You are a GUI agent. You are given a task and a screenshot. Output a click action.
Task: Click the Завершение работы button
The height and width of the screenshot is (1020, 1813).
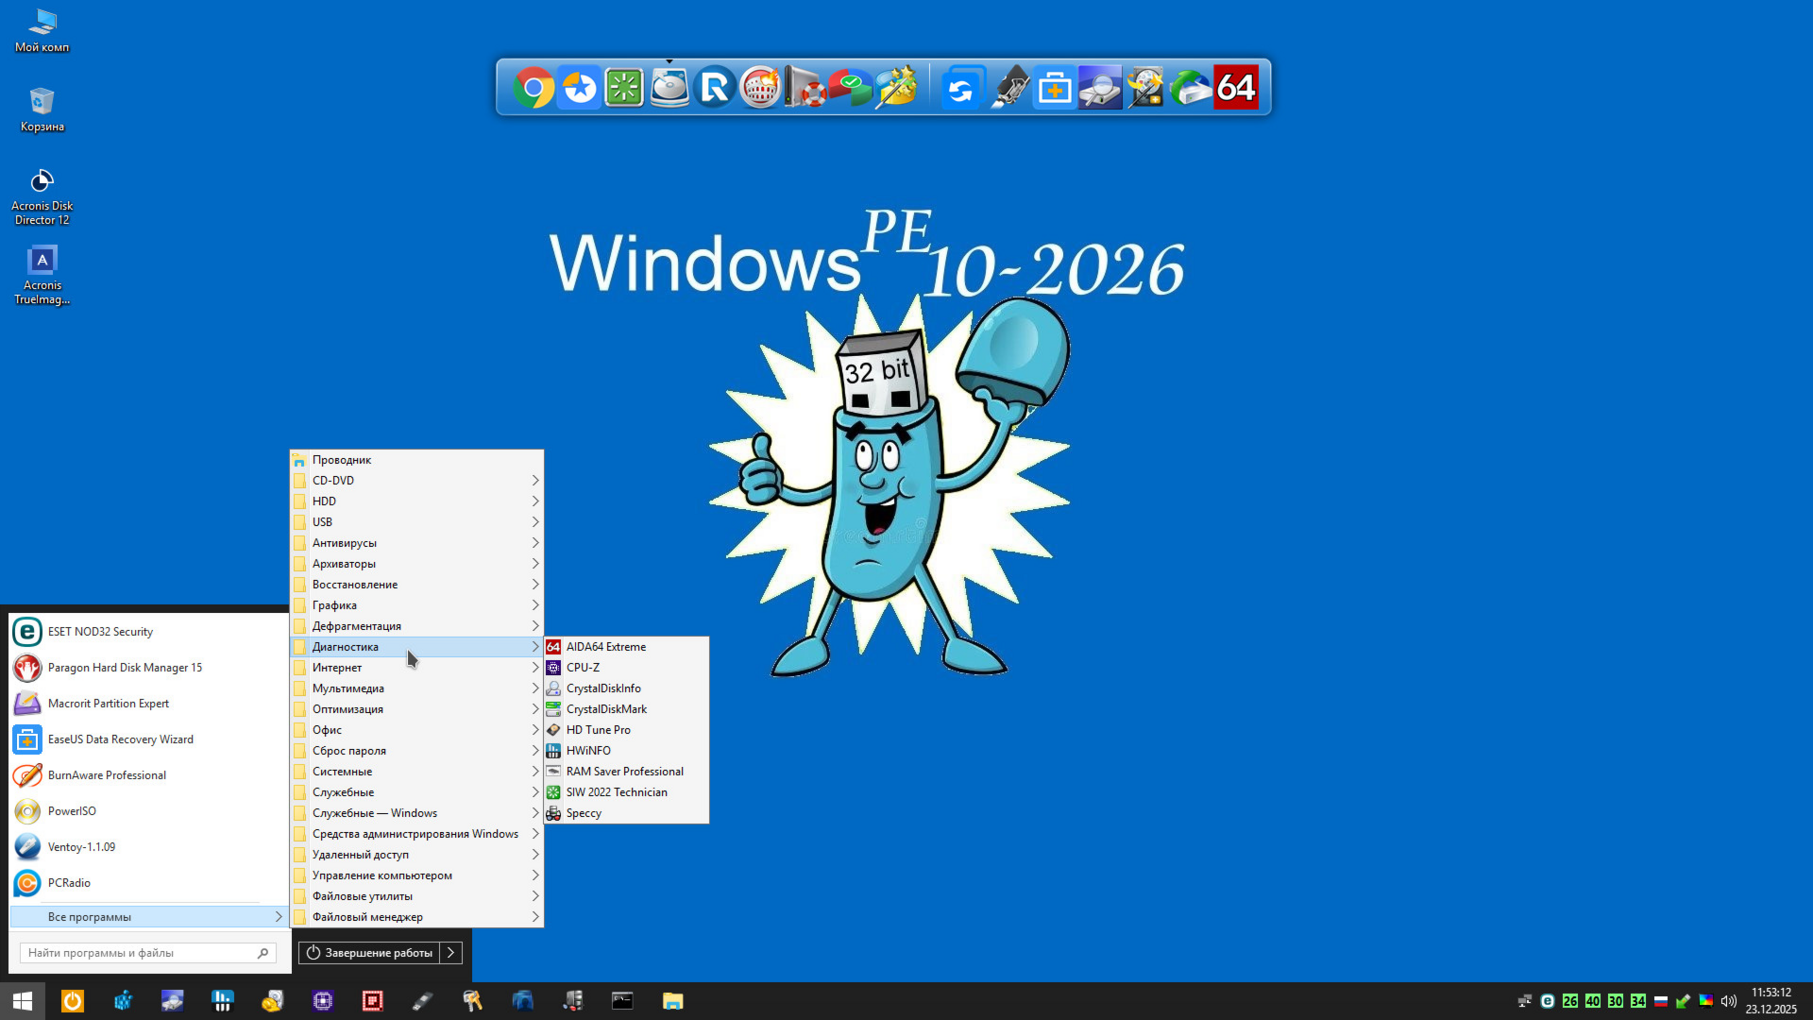369,953
